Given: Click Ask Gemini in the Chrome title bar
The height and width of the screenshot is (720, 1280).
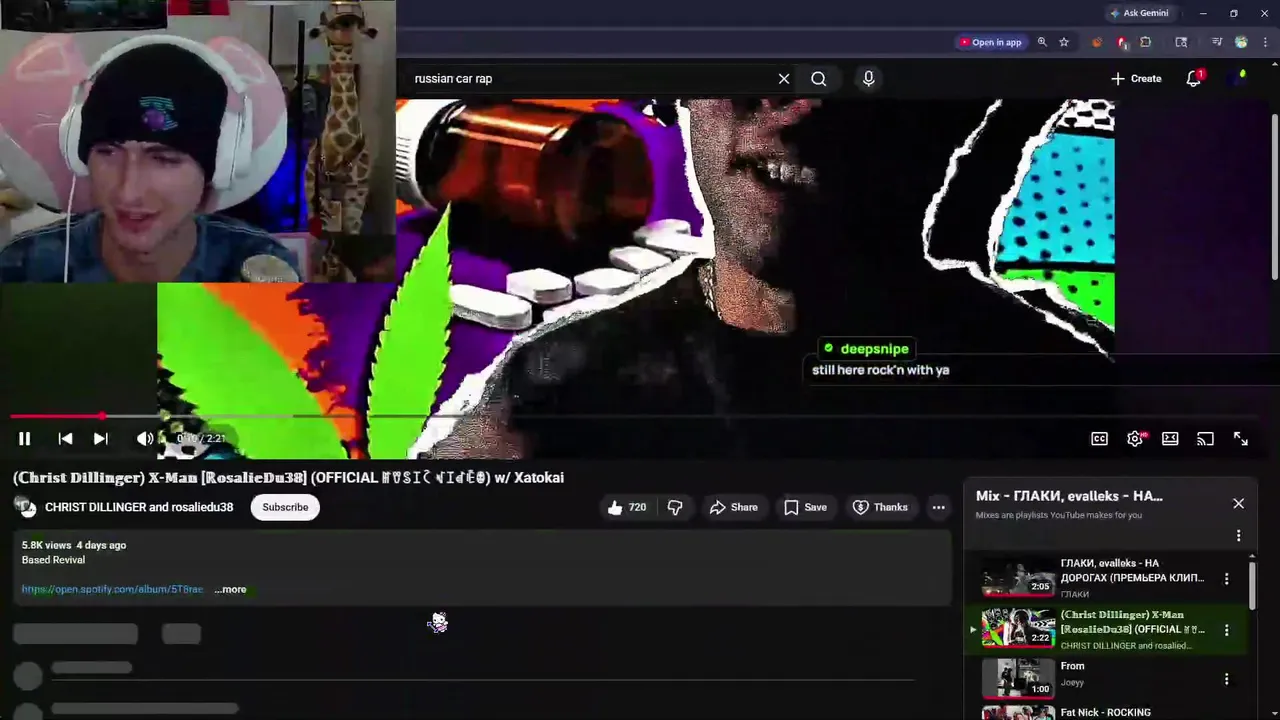Looking at the screenshot, I should tap(1139, 13).
